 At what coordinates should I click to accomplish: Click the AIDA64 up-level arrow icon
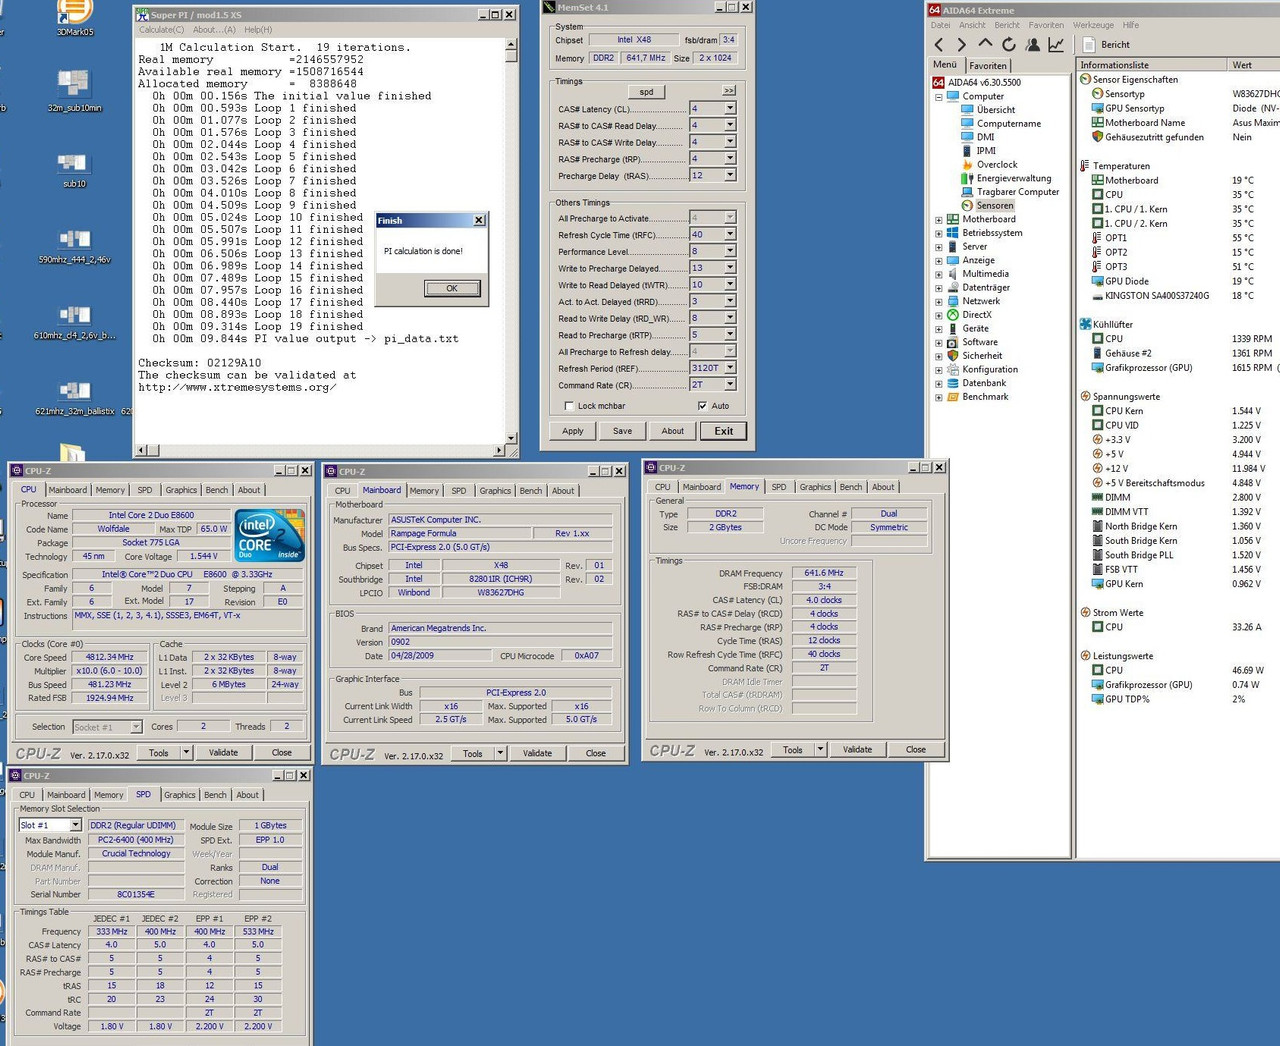[x=985, y=44]
